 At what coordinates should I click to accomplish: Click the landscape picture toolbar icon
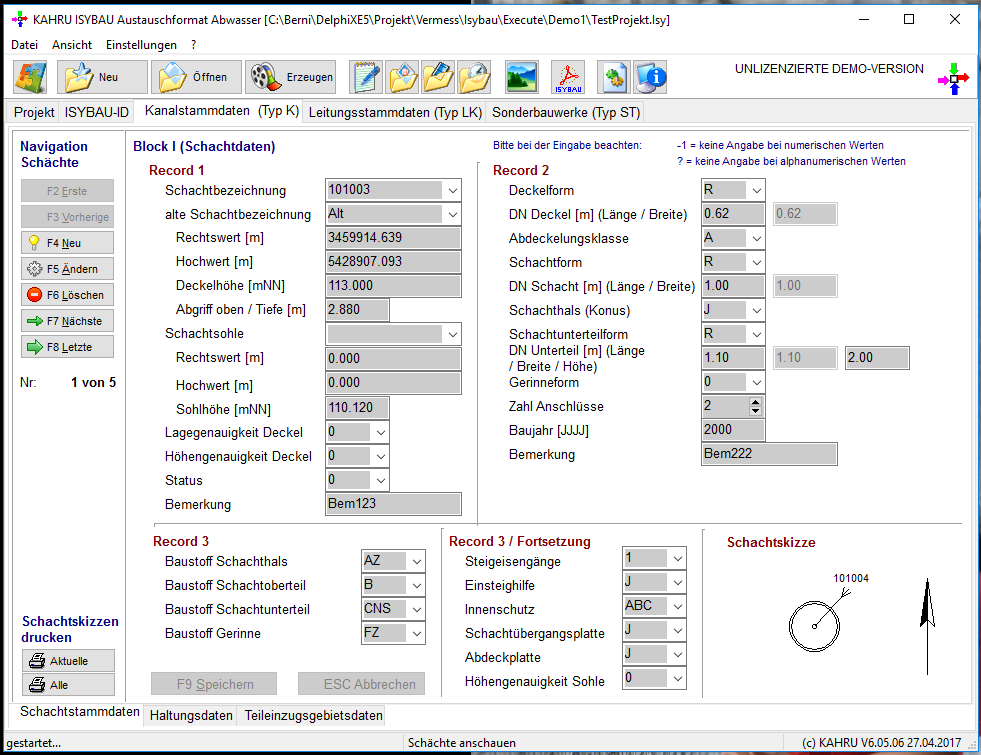coord(522,77)
